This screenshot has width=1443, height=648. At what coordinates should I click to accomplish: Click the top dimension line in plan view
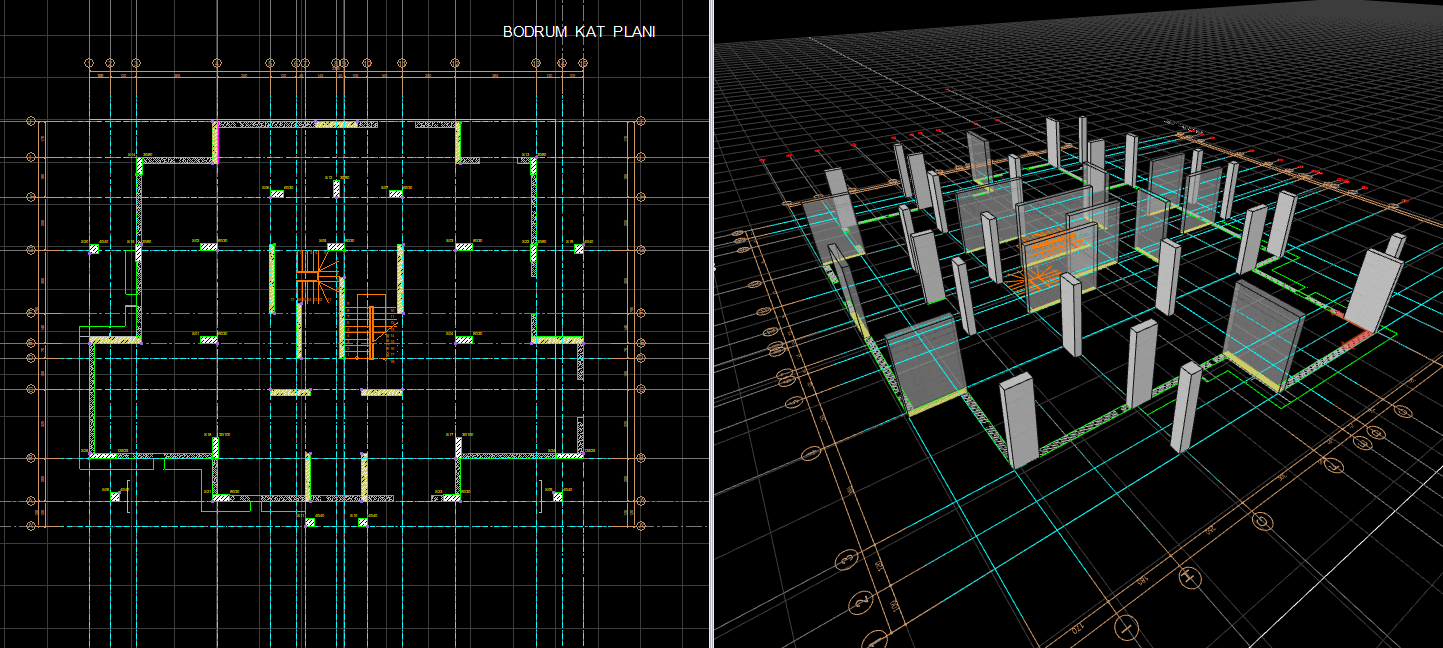335,76
